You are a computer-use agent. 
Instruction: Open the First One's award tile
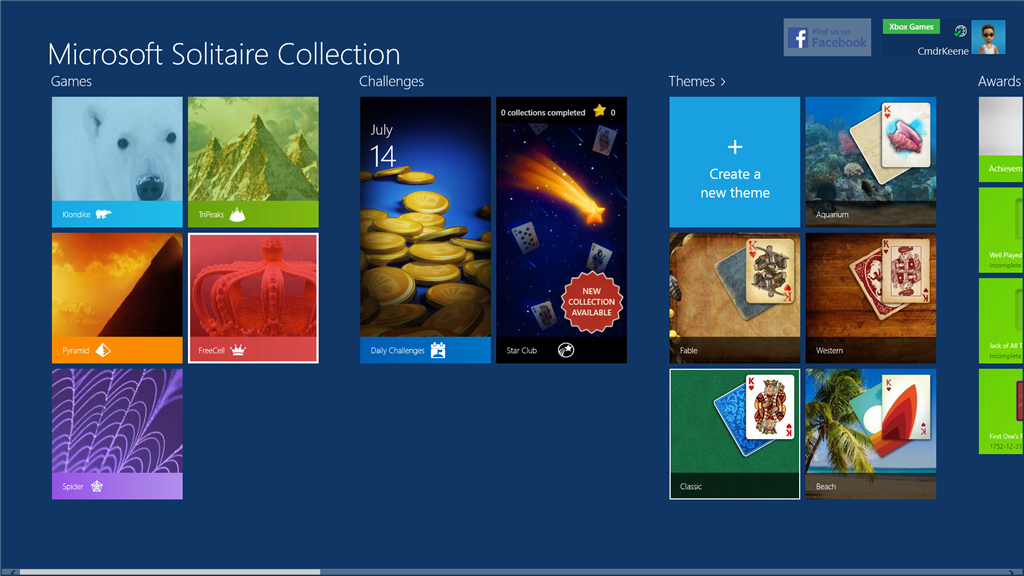point(1001,411)
